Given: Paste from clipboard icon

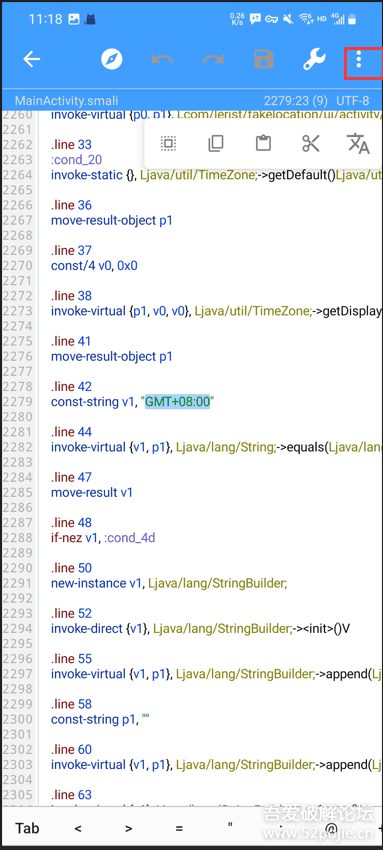Looking at the screenshot, I should tap(263, 144).
